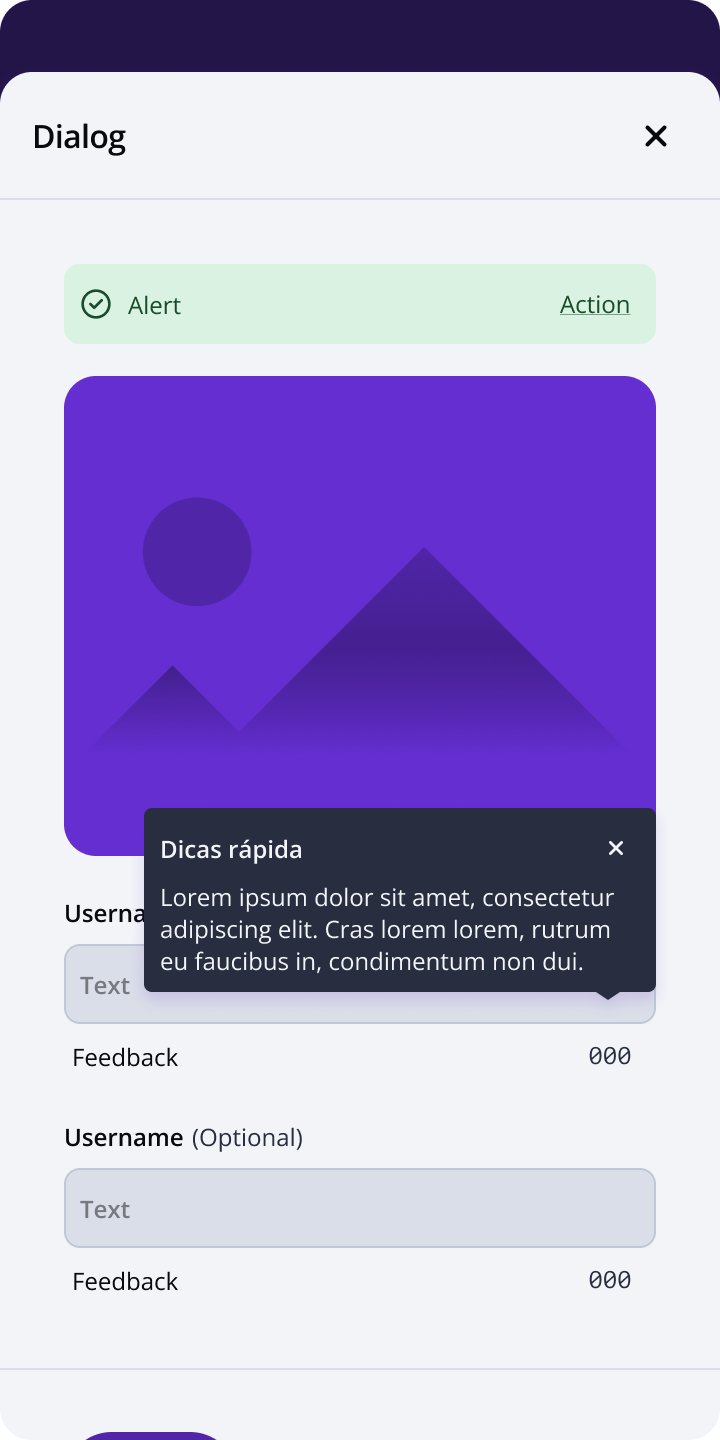
Task: Click Feedback text under the optional Username field
Action: coord(125,1281)
